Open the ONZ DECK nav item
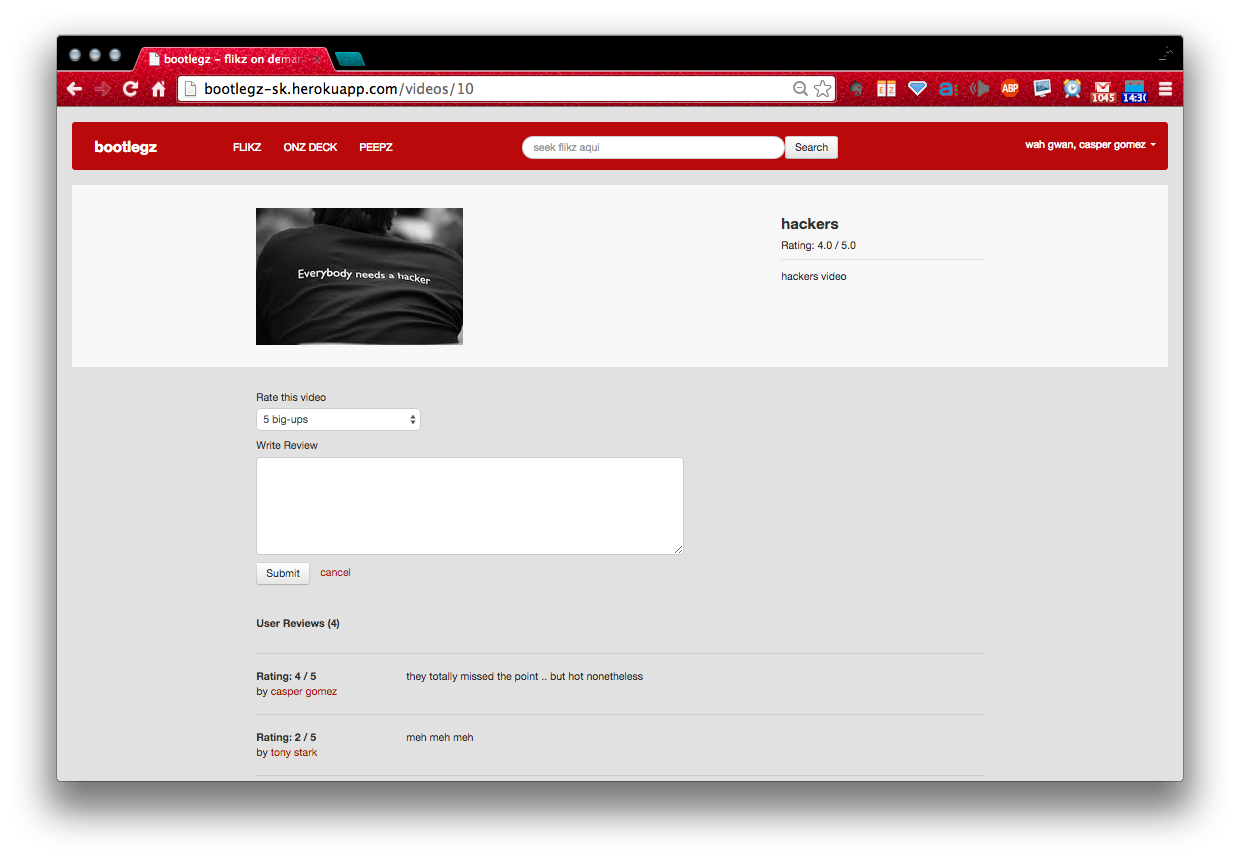This screenshot has height=860, width=1240. [310, 147]
